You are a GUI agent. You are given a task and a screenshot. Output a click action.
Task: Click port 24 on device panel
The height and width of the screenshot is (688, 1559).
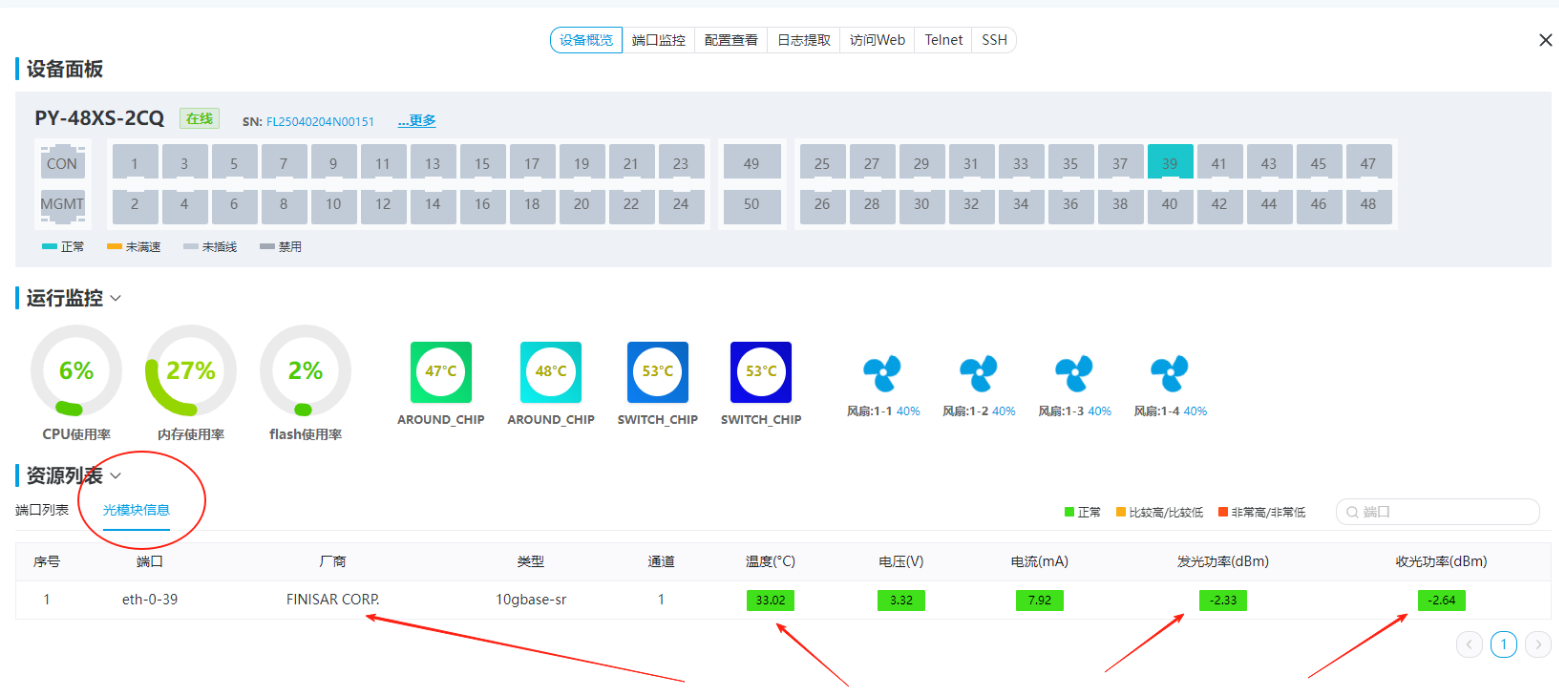(681, 206)
